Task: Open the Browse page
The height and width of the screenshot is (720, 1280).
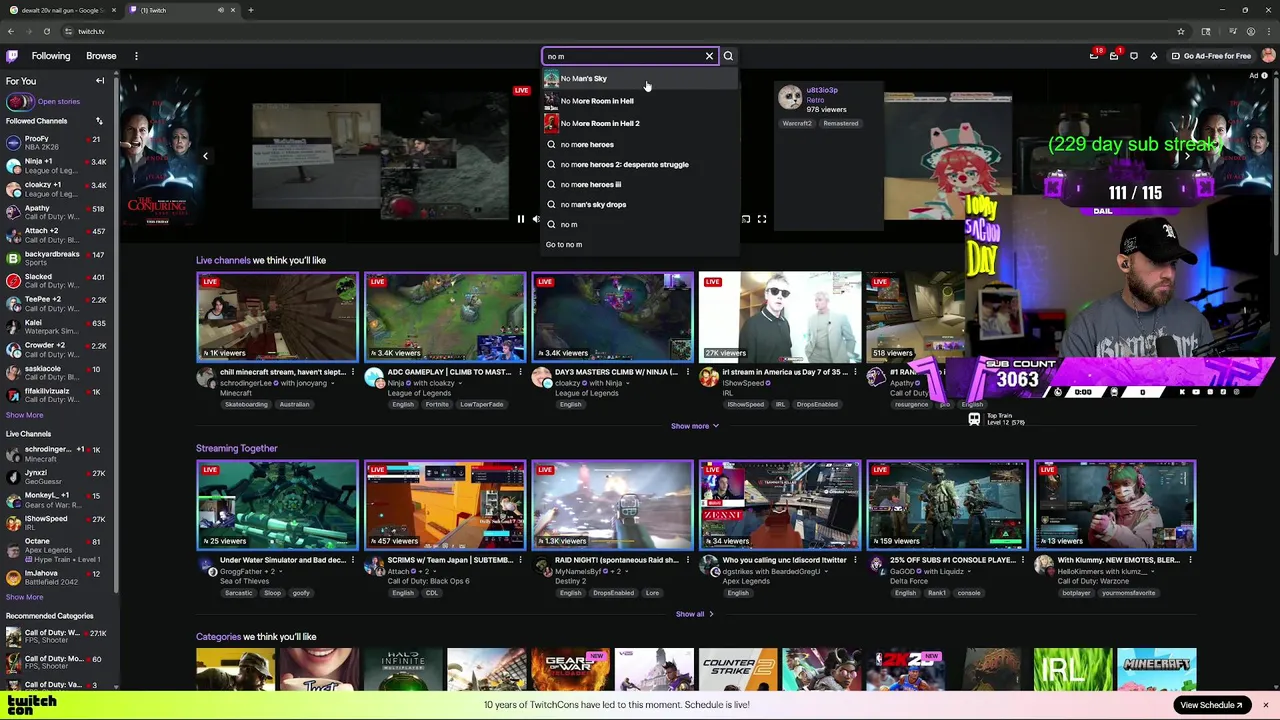Action: (101, 56)
